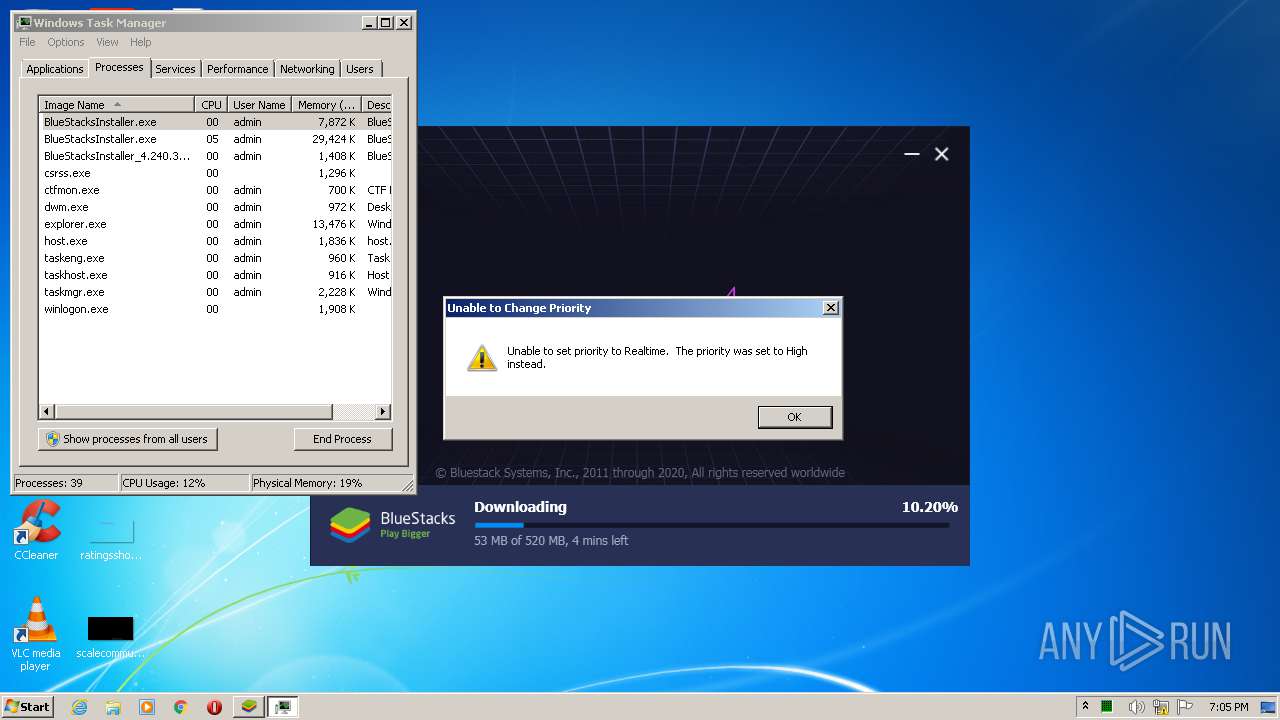This screenshot has width=1280, height=720.
Task: Sort processes by CPU column header
Action: 211,104
